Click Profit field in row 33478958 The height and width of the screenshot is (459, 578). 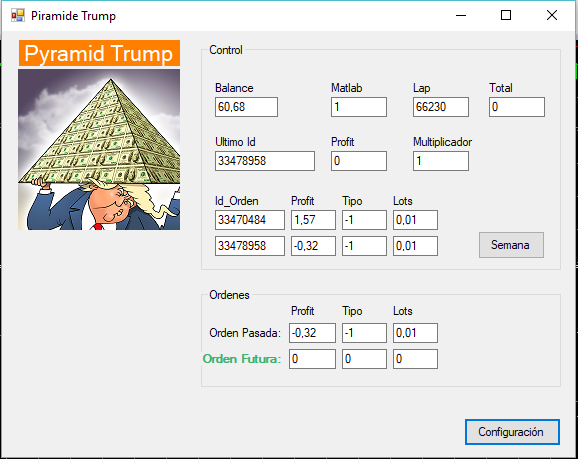313,246
